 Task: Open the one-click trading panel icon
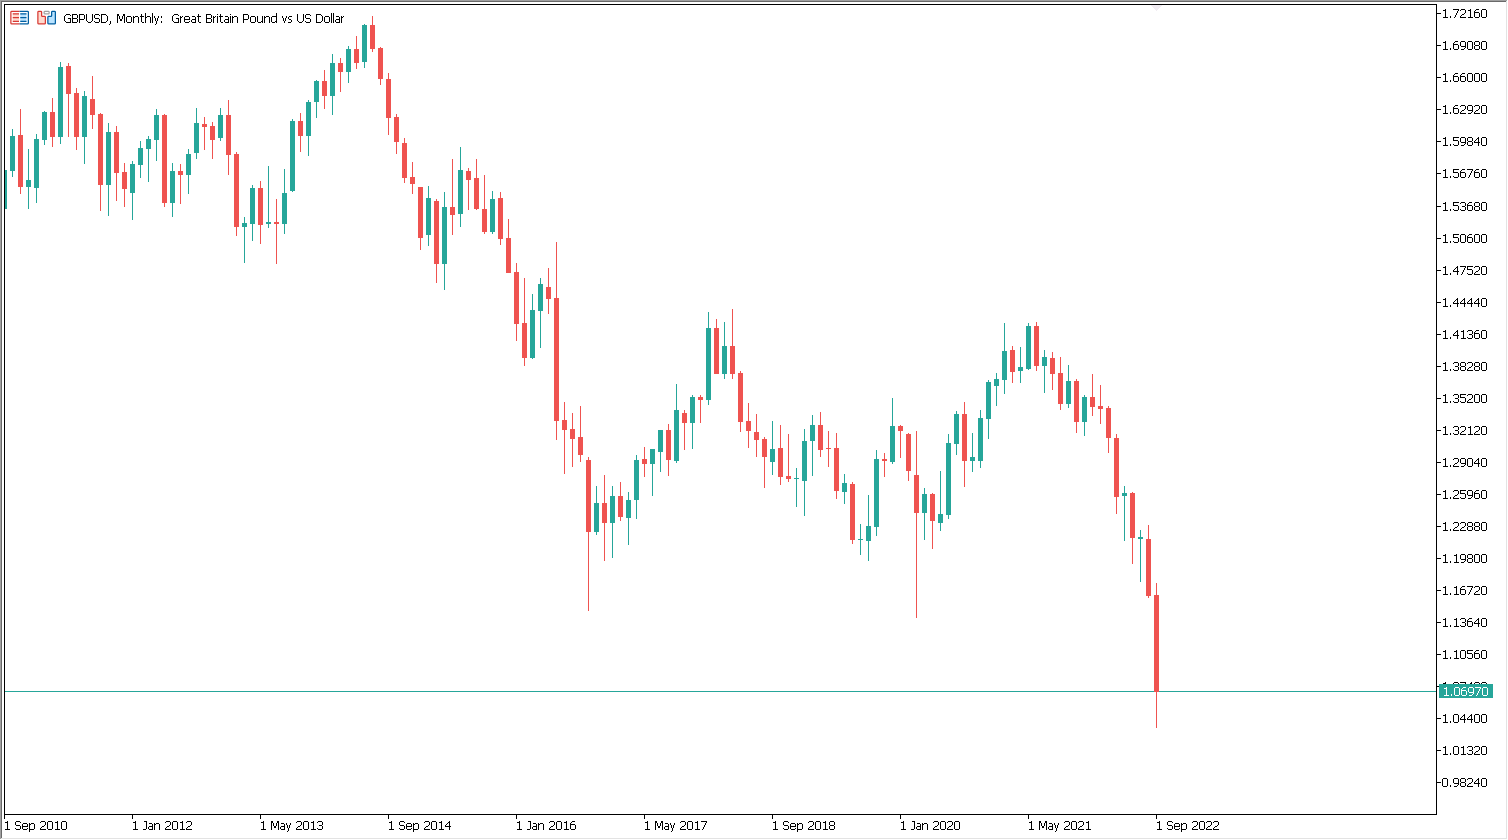point(46,18)
